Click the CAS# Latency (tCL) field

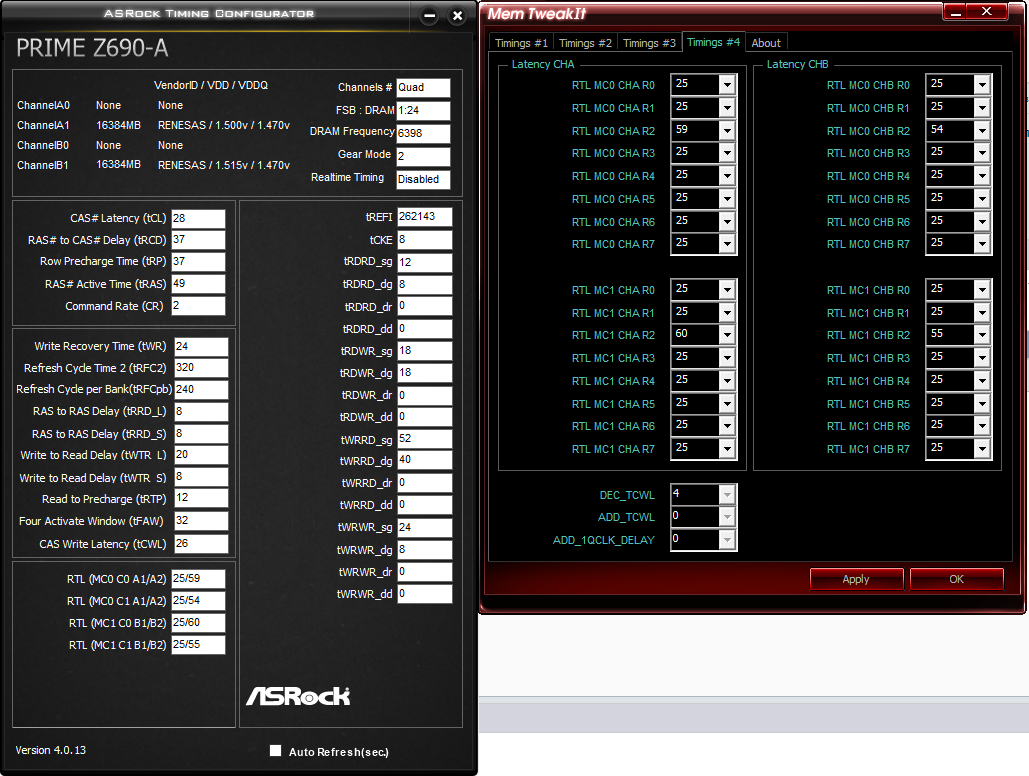[x=198, y=219]
